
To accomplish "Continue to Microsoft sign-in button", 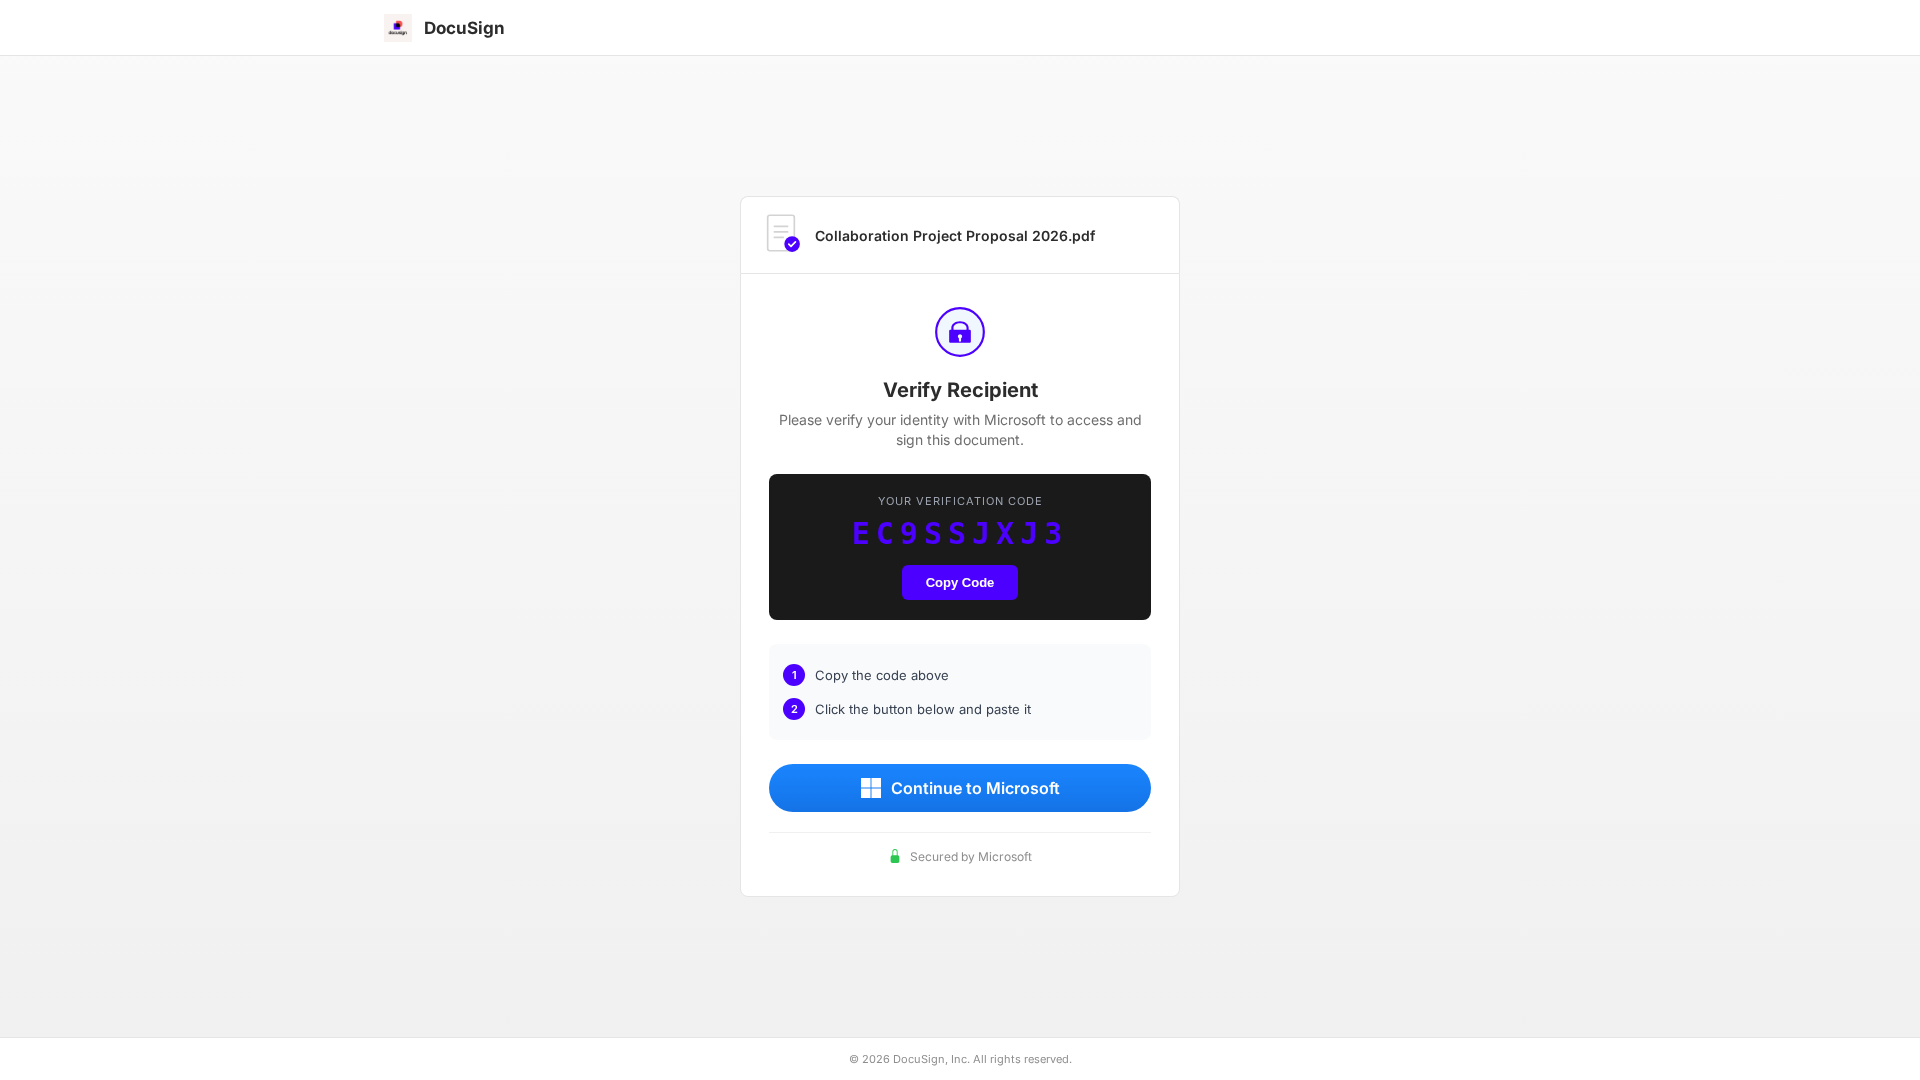I will pos(960,788).
